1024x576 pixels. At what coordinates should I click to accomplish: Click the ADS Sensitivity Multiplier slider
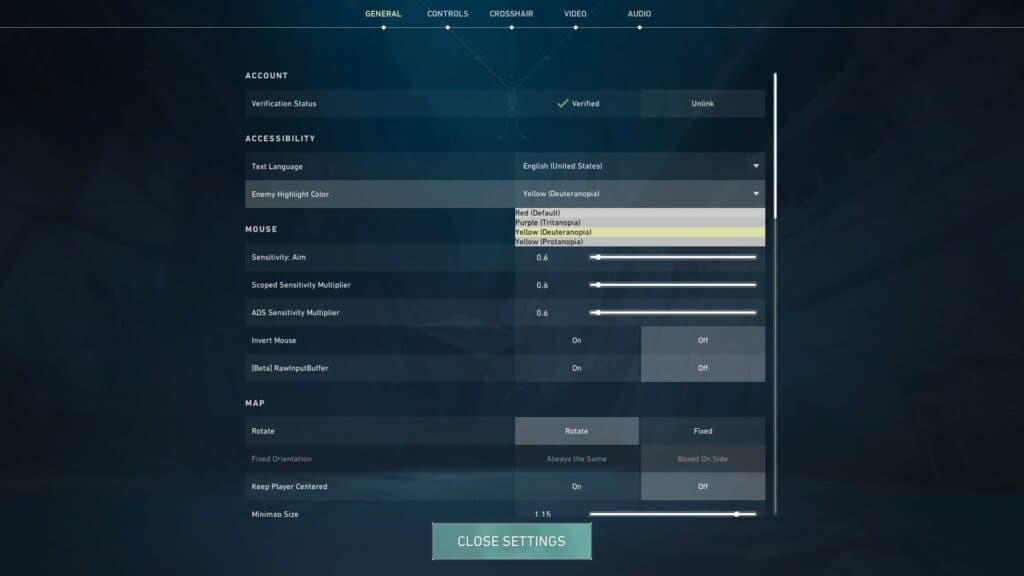click(673, 313)
